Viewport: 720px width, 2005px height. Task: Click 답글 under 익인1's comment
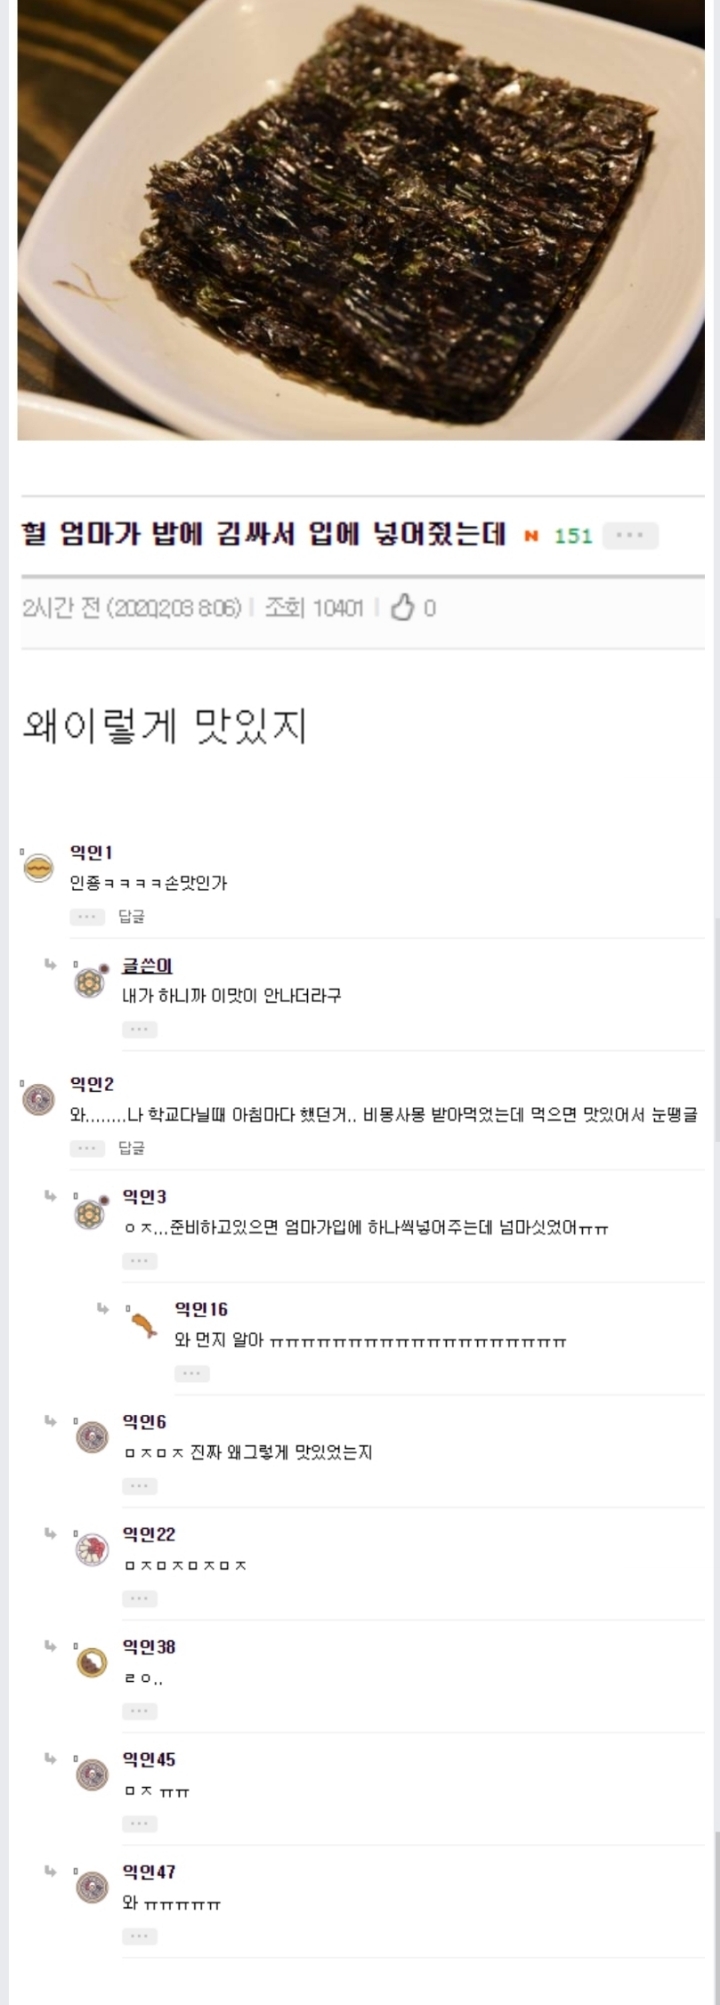pos(132,915)
